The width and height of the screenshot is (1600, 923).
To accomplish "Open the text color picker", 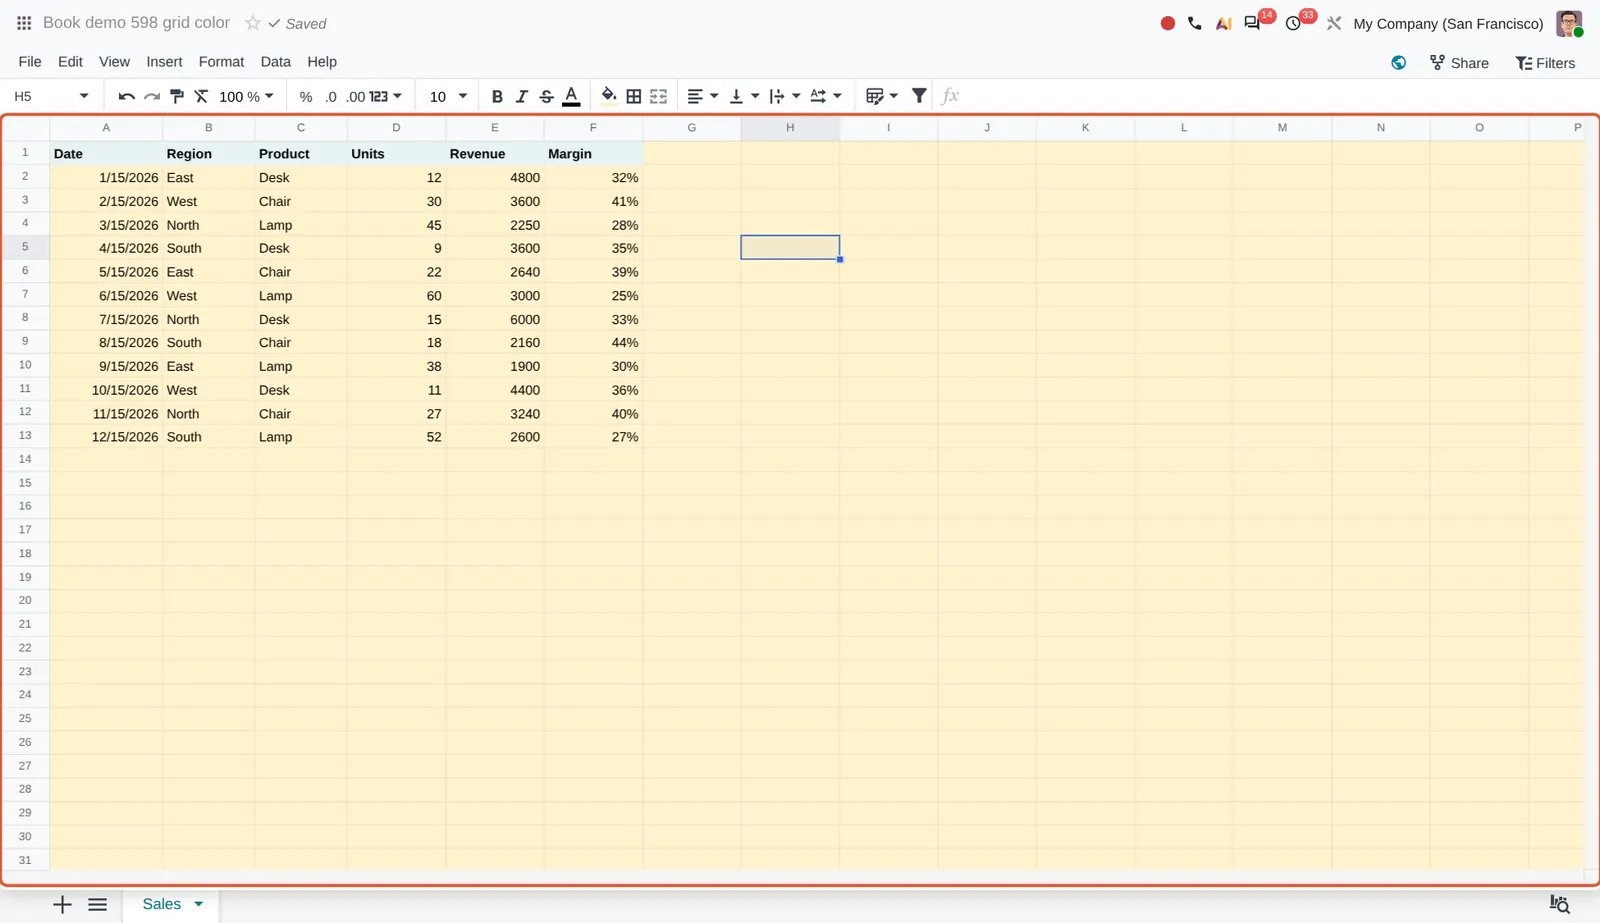I will pos(571,96).
